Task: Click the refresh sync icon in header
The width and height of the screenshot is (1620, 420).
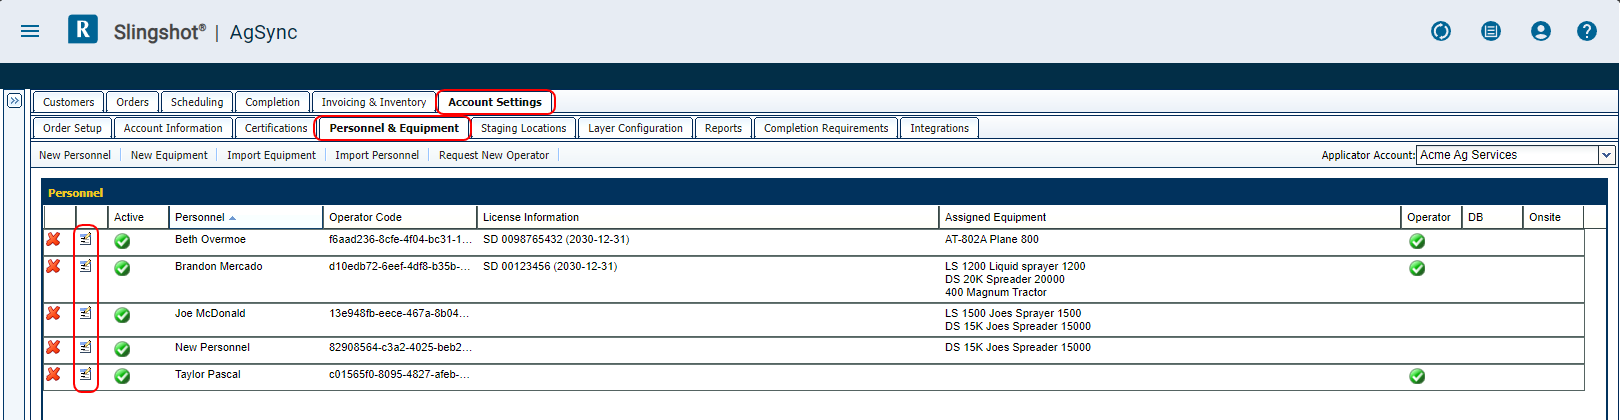Action: (1441, 31)
